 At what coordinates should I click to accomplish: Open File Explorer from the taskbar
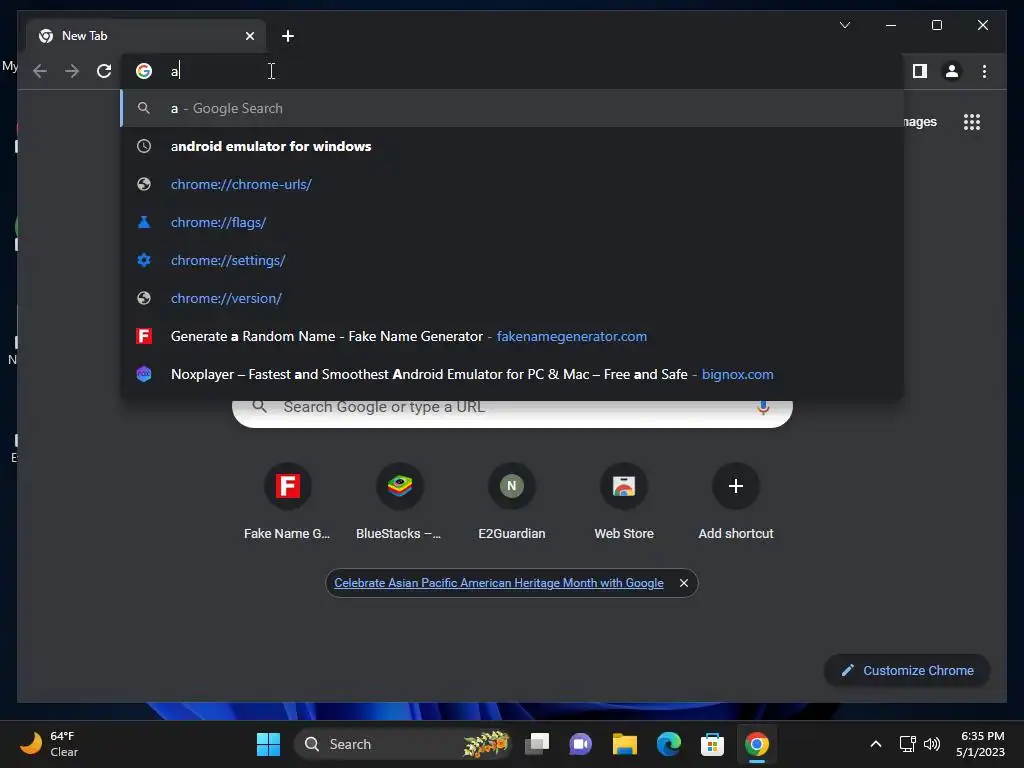(624, 744)
